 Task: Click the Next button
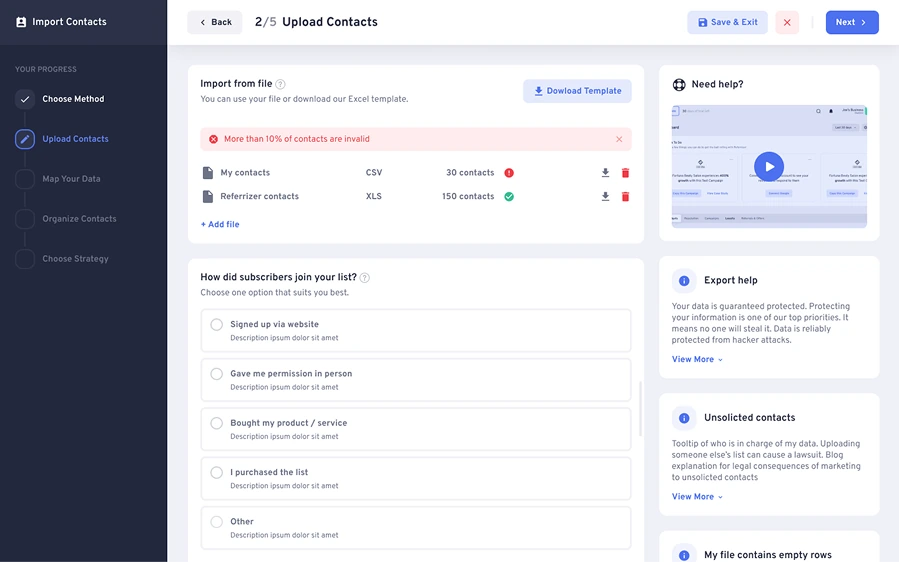(x=852, y=22)
